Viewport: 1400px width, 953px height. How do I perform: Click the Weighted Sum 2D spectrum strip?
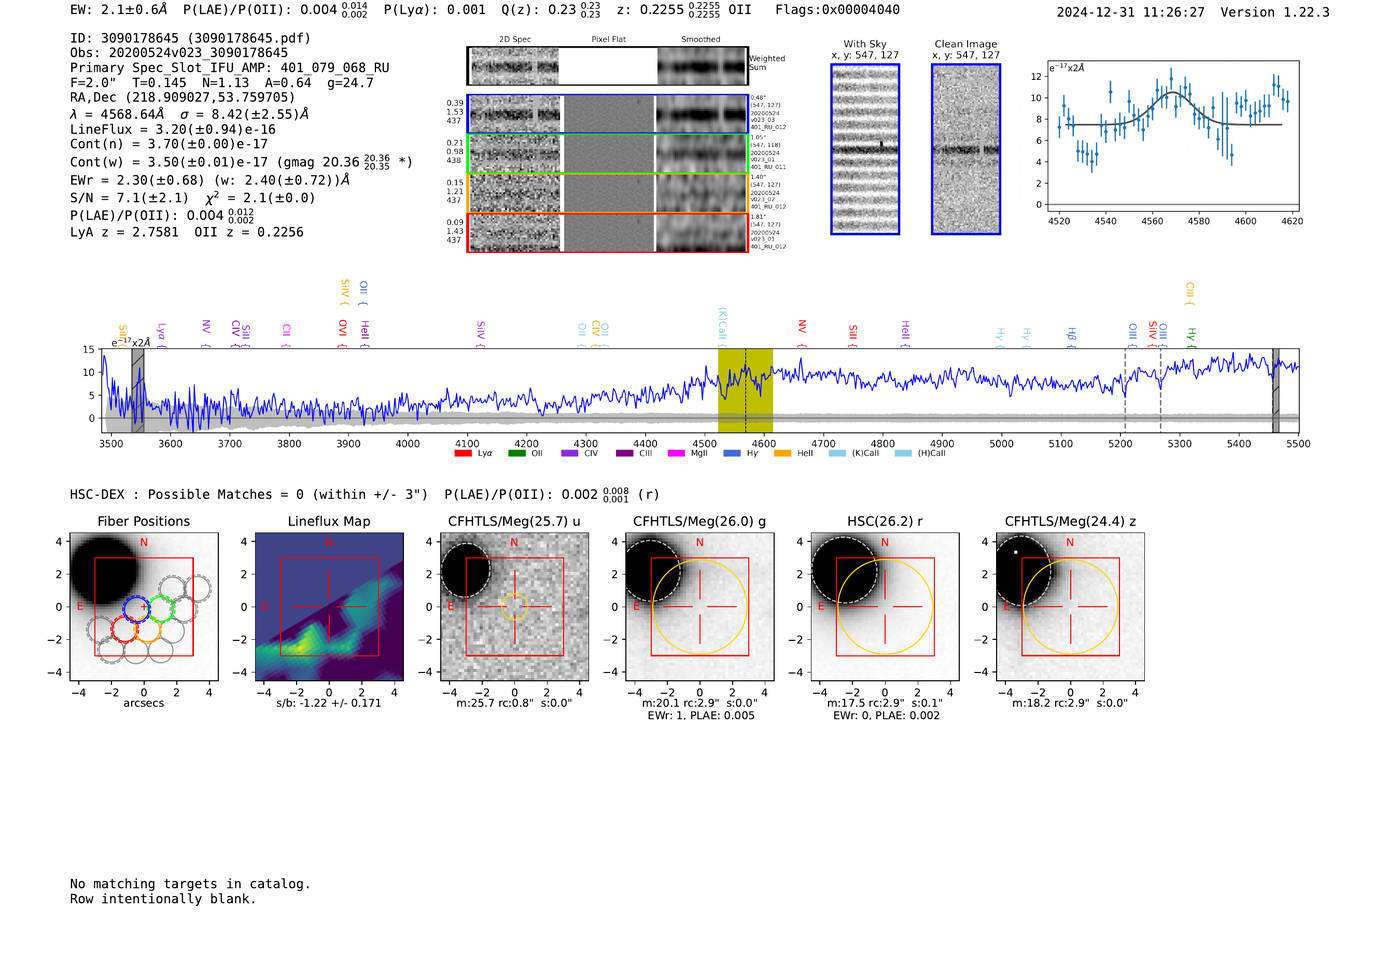[607, 66]
